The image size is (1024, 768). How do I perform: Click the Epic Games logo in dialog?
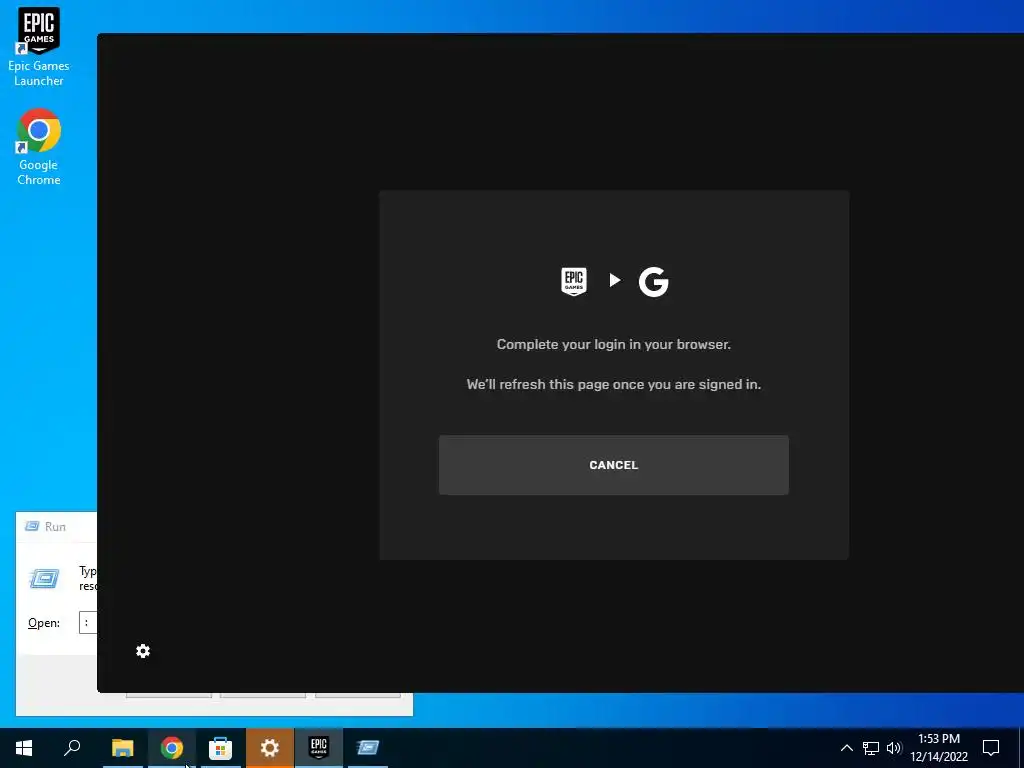(x=574, y=281)
